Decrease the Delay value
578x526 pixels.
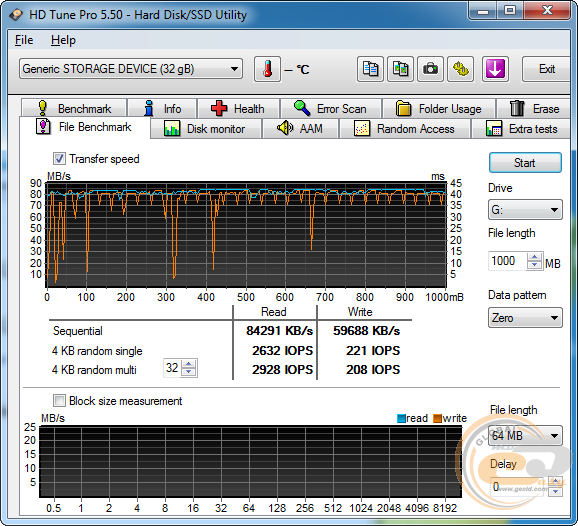(x=556, y=491)
